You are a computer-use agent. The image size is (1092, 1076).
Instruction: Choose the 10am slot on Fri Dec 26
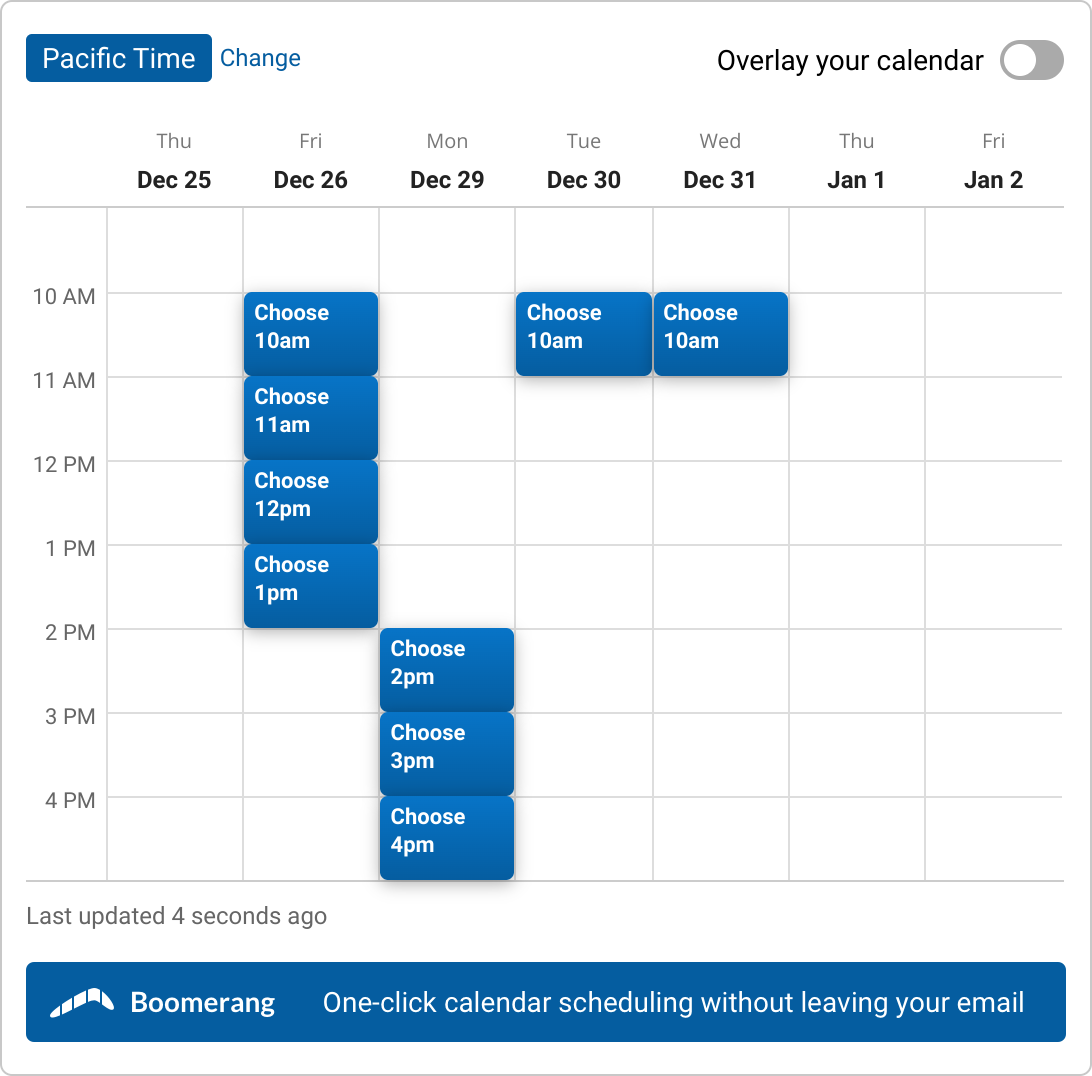(x=310, y=333)
